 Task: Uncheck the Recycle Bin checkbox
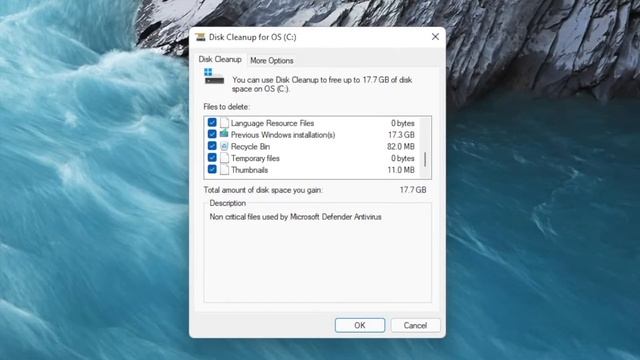(212, 146)
